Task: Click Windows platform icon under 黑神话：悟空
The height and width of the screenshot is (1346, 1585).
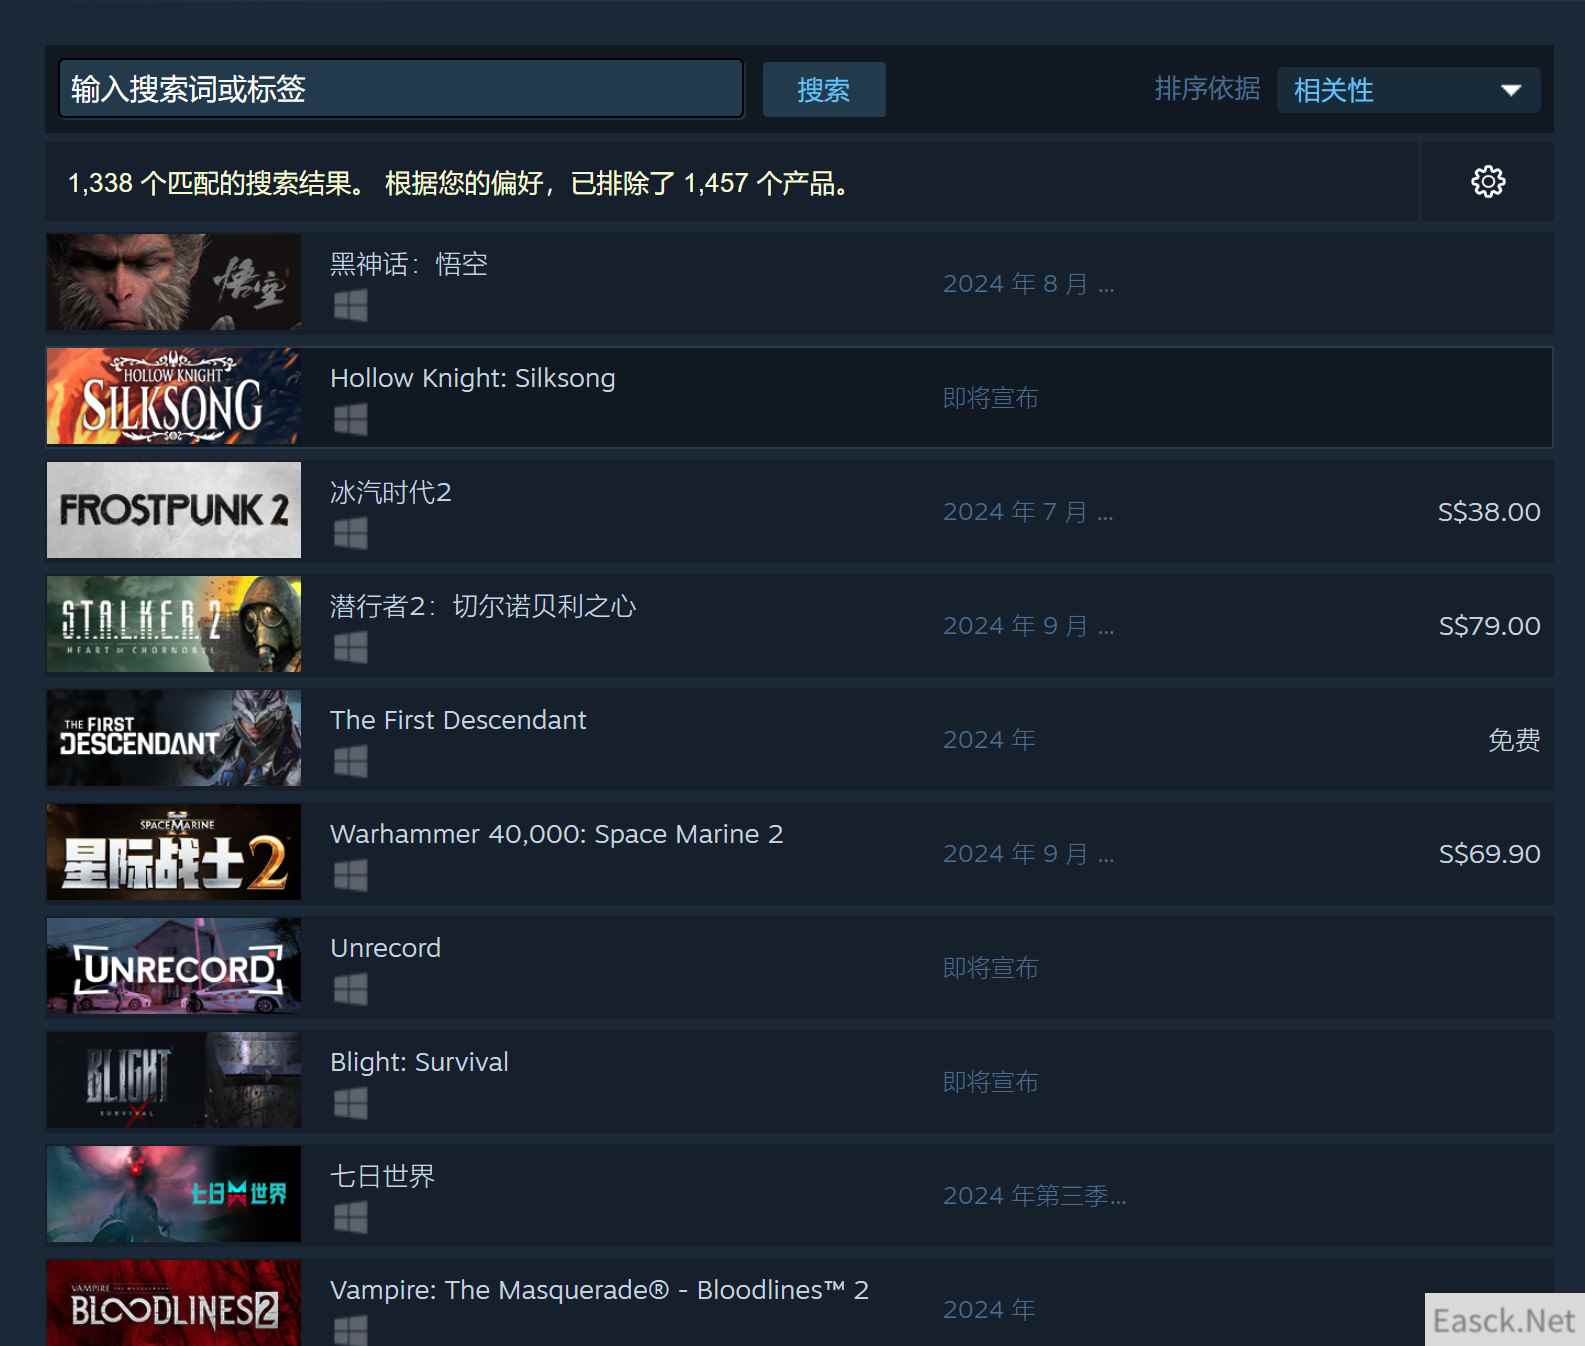Action: (x=350, y=306)
